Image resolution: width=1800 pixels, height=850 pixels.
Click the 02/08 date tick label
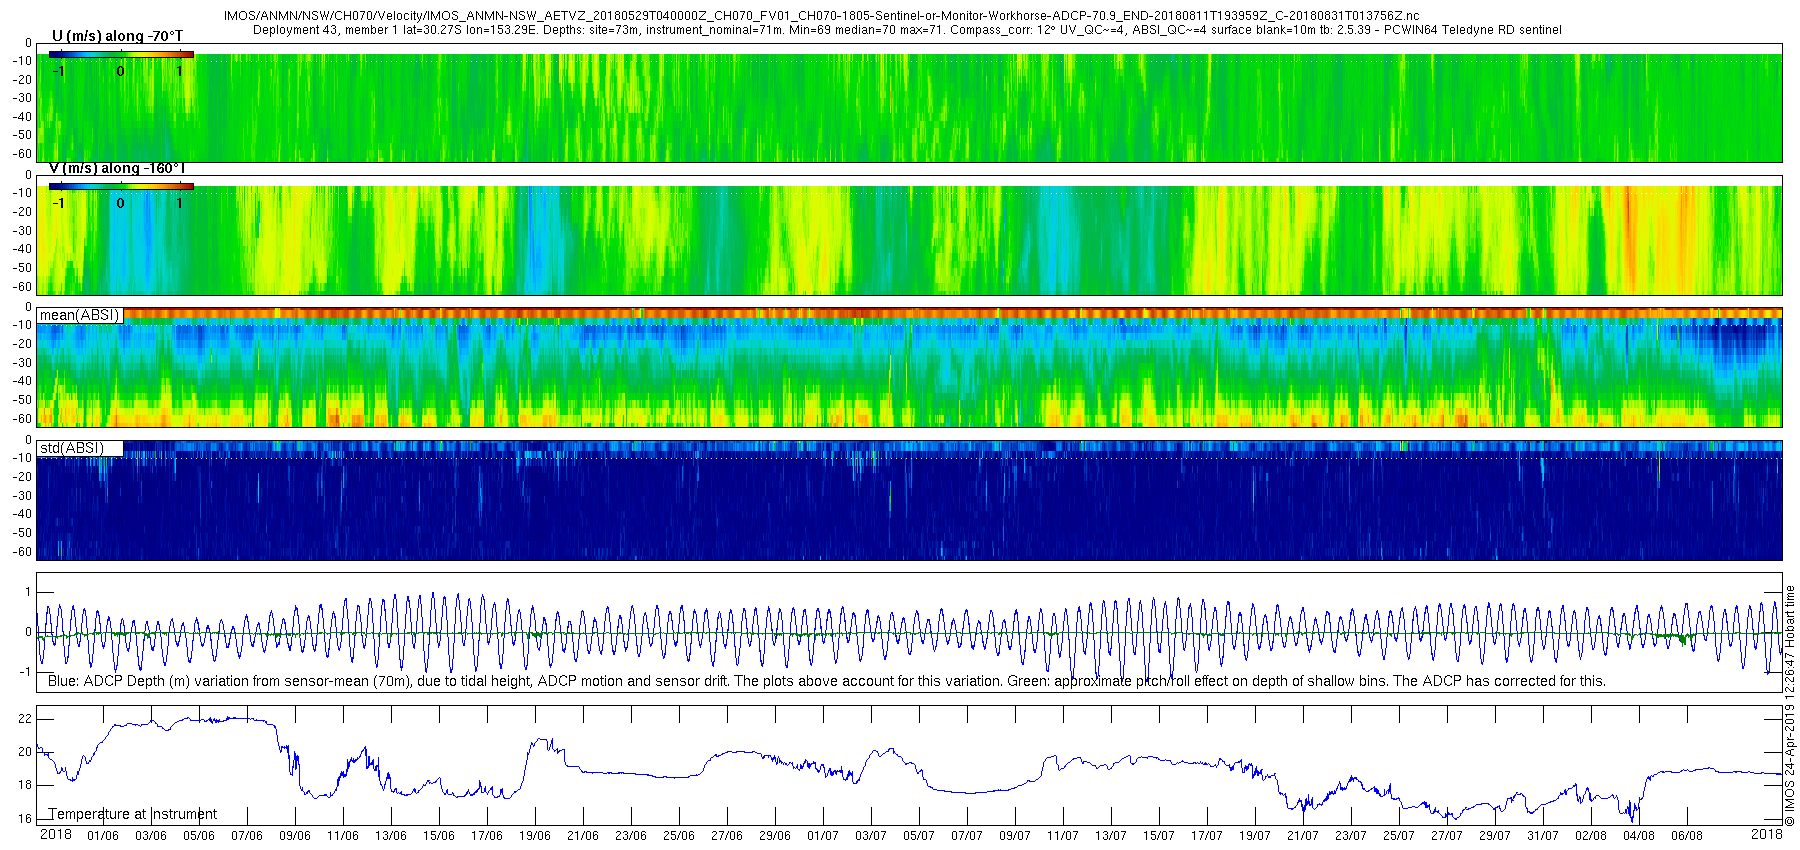click(x=1591, y=836)
